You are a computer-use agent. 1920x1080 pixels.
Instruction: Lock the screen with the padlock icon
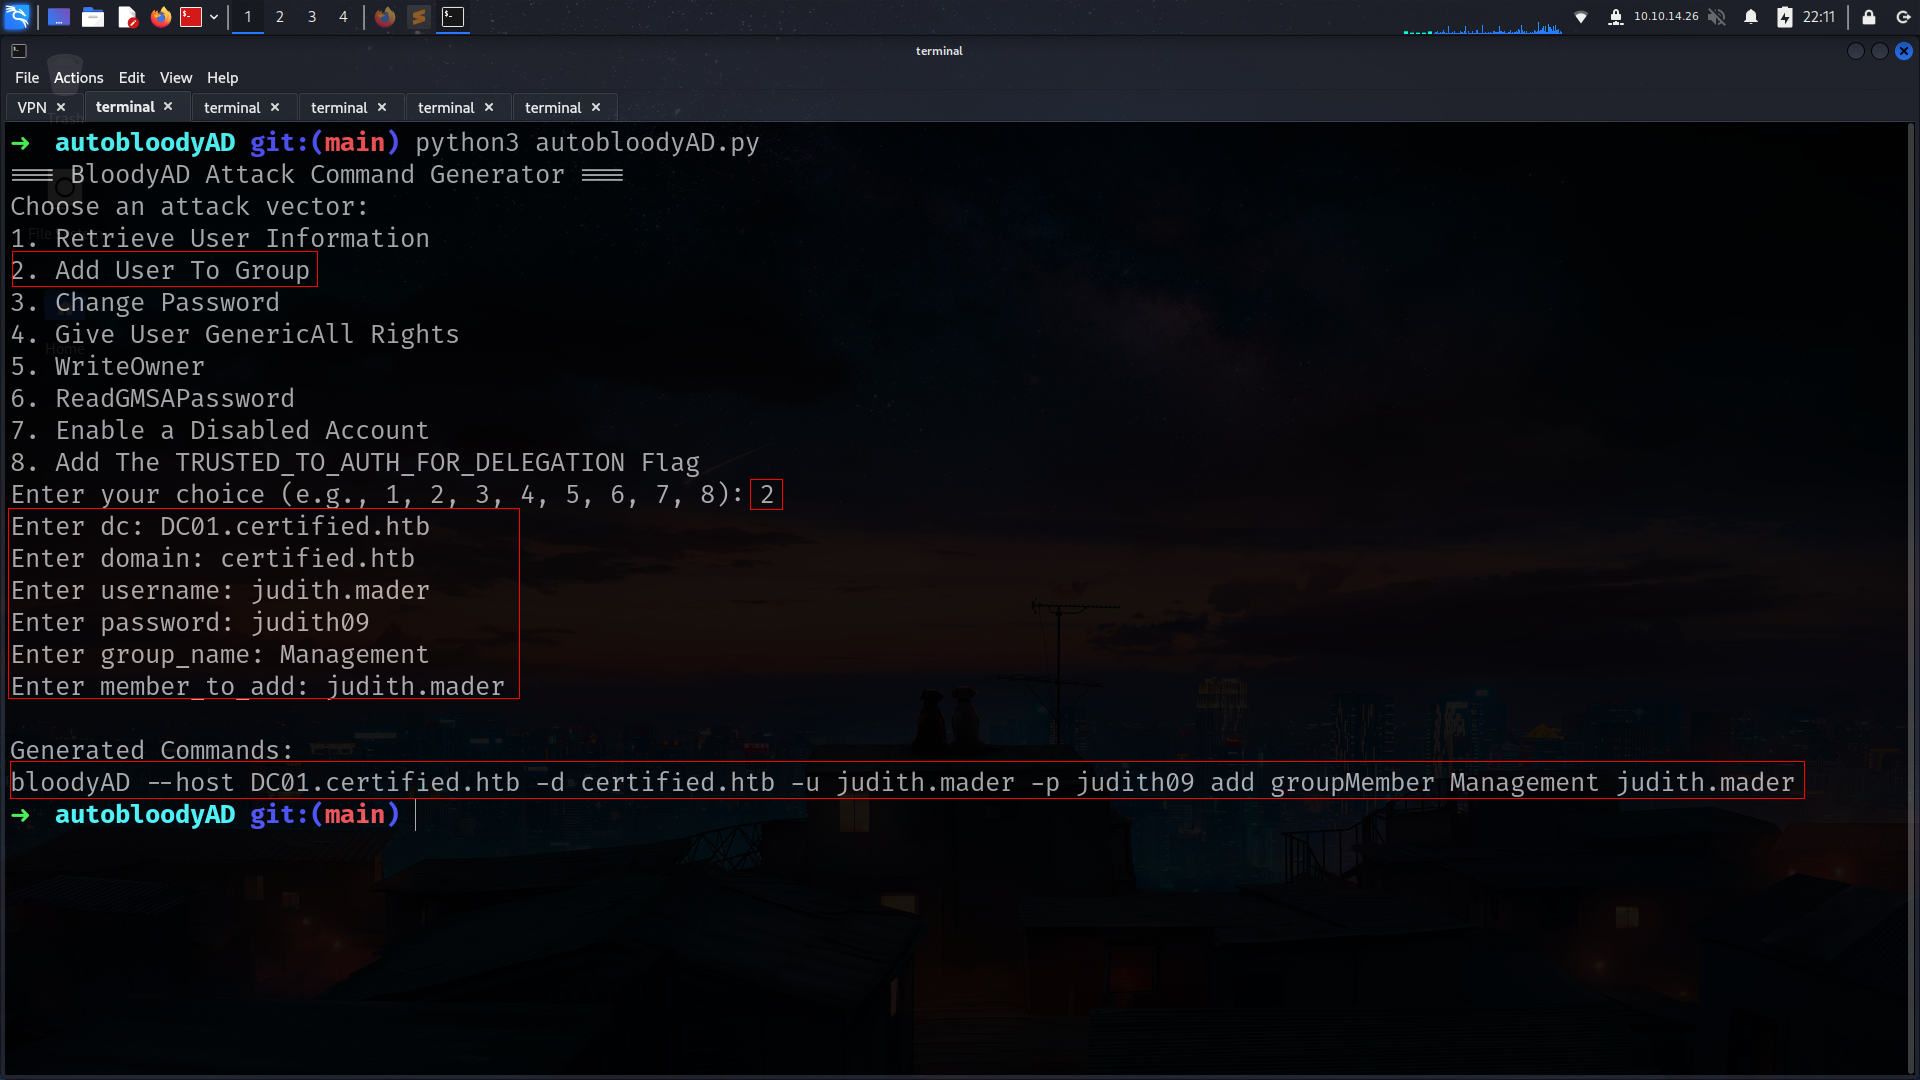pos(1869,17)
